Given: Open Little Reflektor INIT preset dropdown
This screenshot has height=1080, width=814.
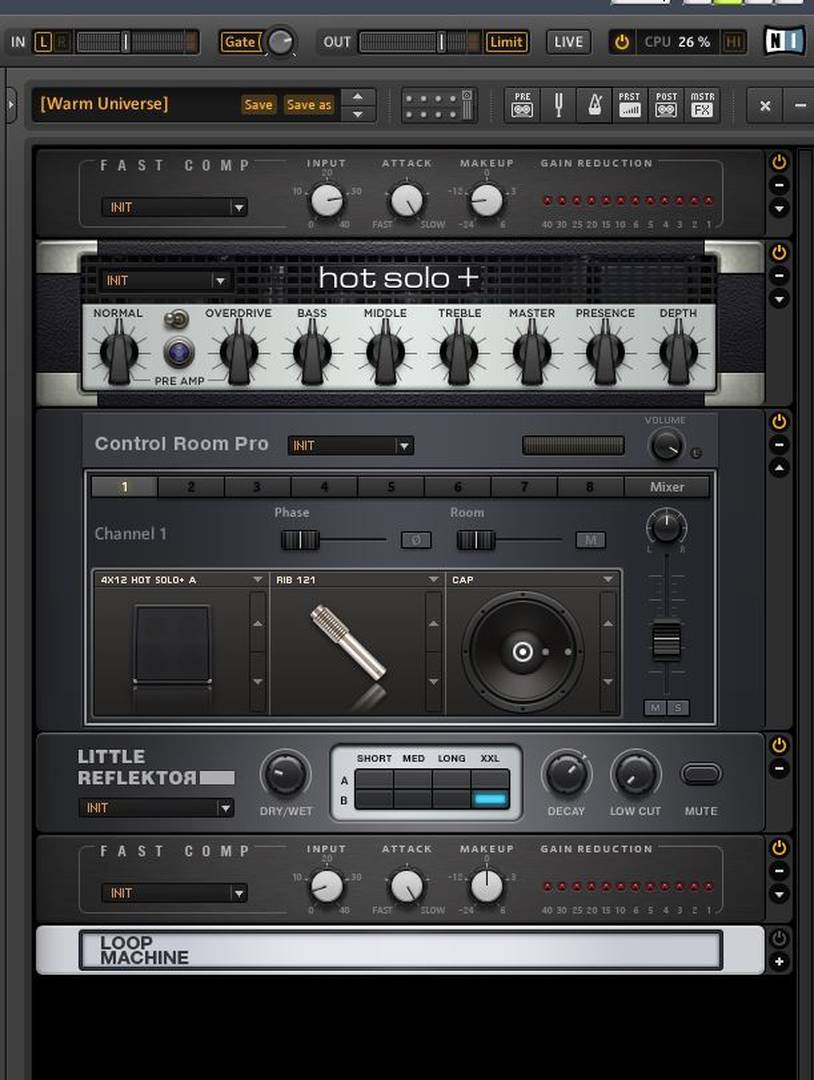Looking at the screenshot, I should point(156,807).
